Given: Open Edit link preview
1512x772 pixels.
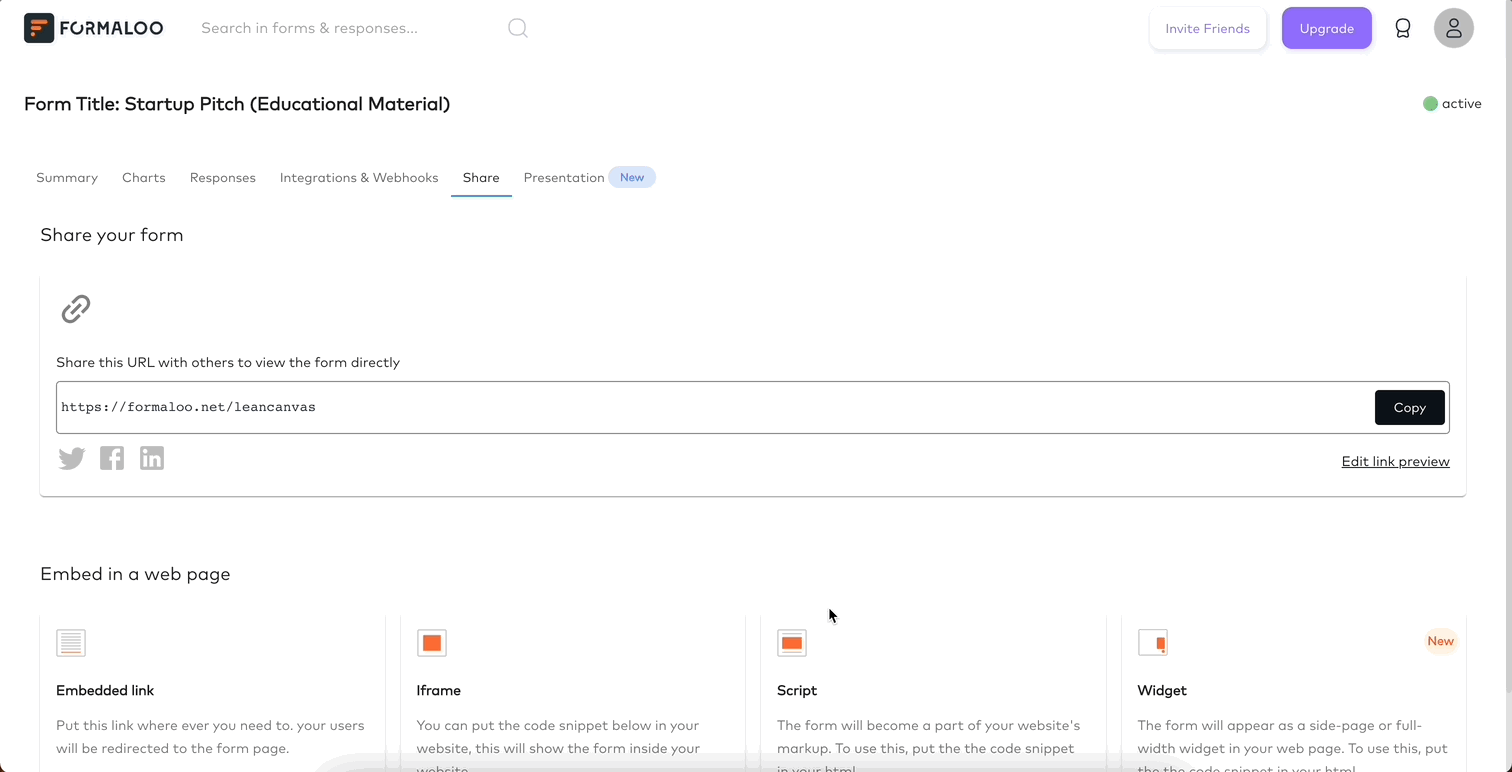Looking at the screenshot, I should 1395,461.
